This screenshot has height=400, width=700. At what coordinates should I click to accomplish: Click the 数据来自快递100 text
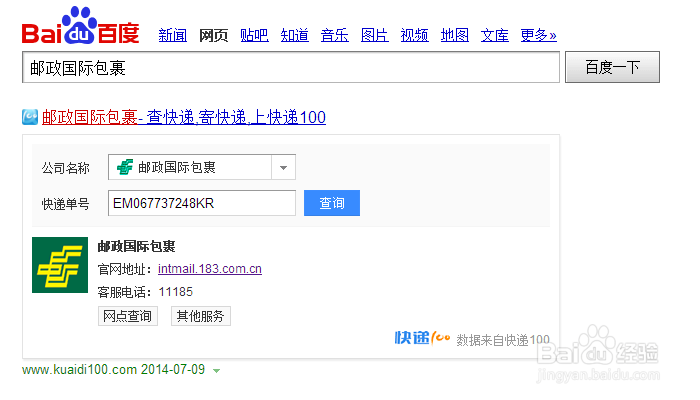pyautogui.click(x=503, y=340)
